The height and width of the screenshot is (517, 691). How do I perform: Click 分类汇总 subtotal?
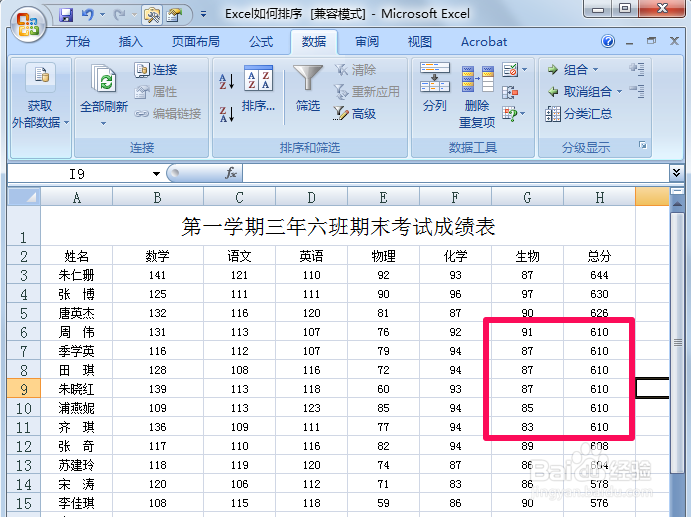(579, 114)
